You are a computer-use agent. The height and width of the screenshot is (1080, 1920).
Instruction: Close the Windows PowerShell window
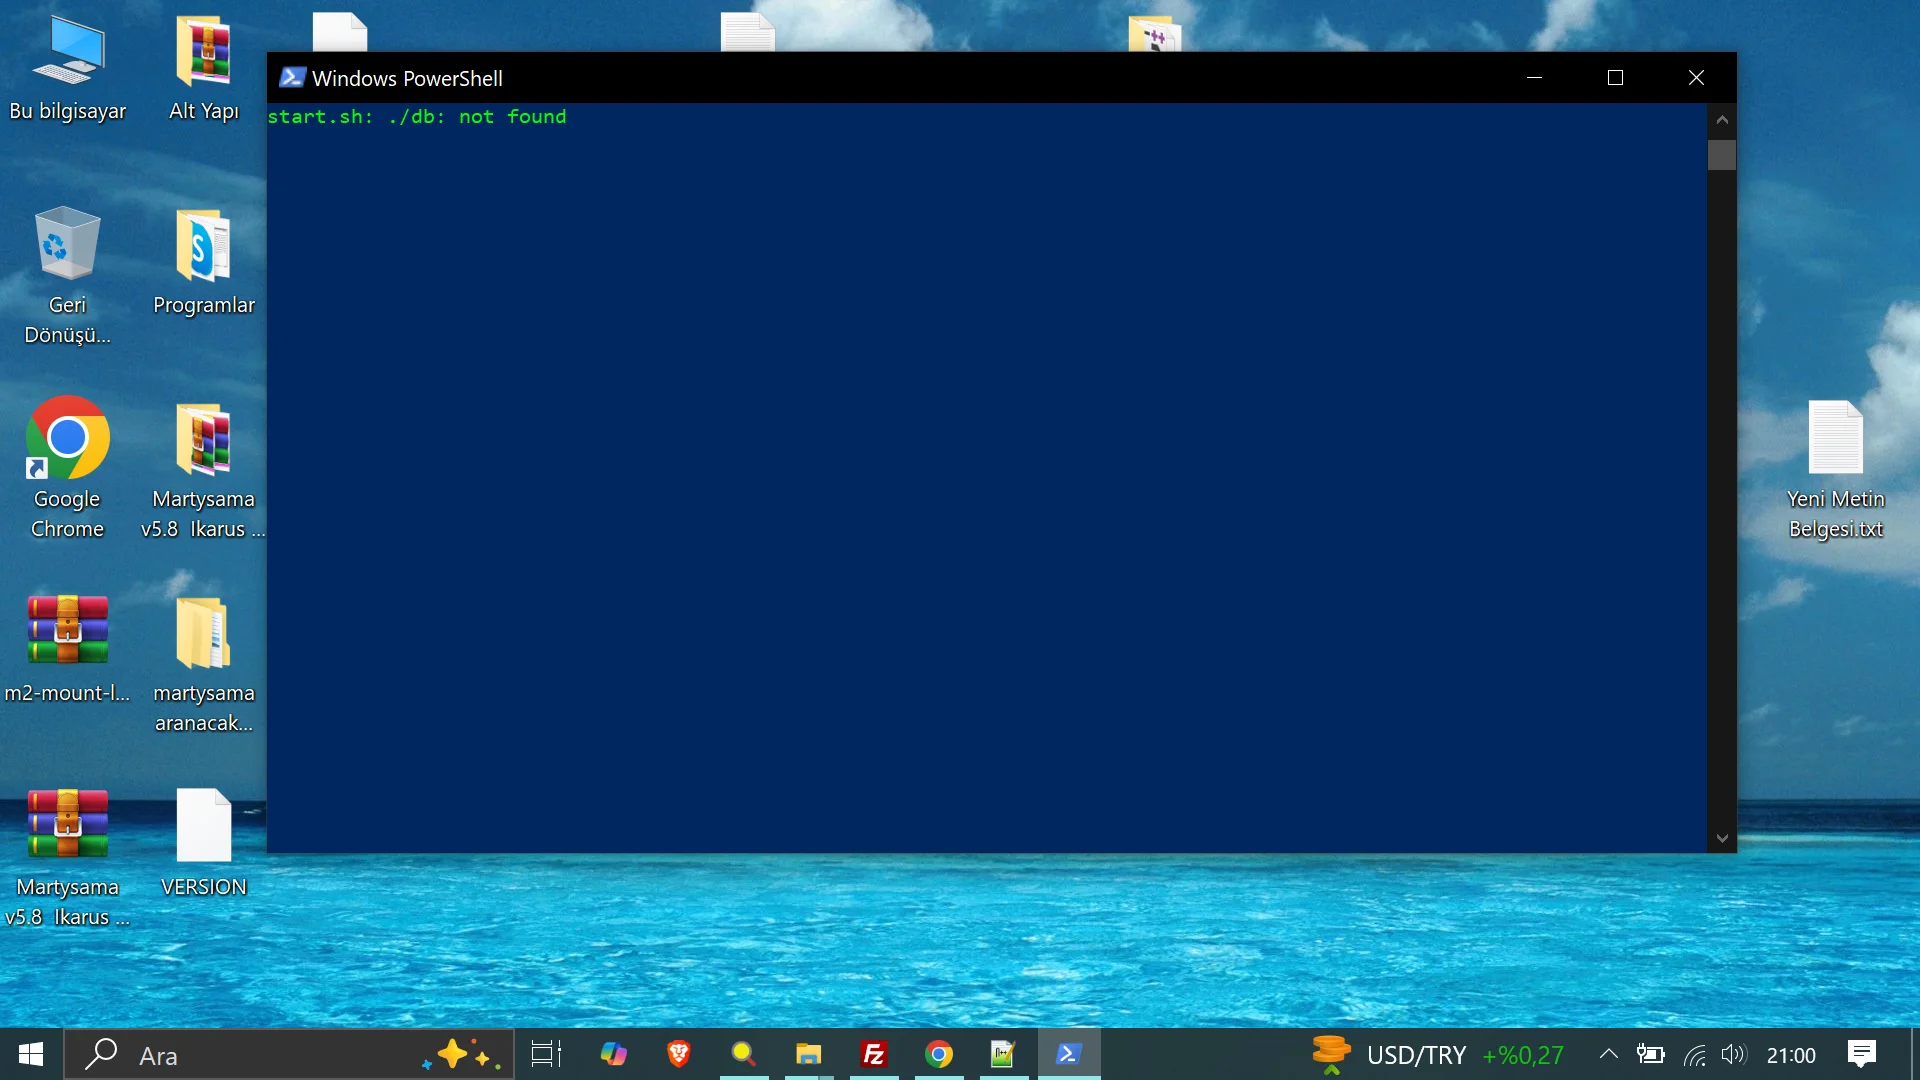coord(1696,77)
